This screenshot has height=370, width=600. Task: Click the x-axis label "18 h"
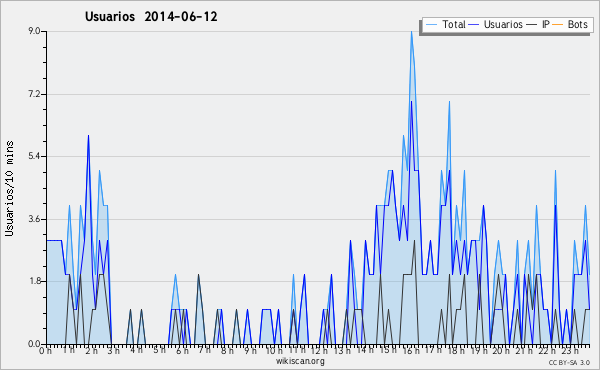pos(456,351)
